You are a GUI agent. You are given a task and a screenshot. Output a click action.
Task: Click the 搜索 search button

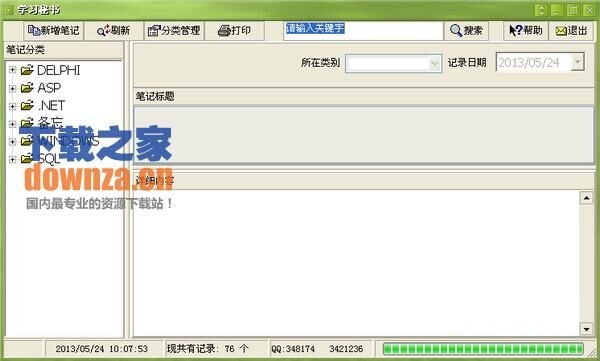(466, 31)
